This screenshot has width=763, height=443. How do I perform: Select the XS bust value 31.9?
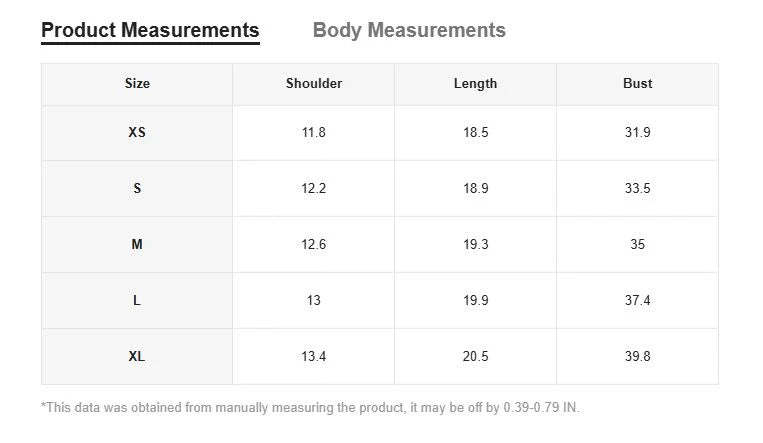click(637, 132)
